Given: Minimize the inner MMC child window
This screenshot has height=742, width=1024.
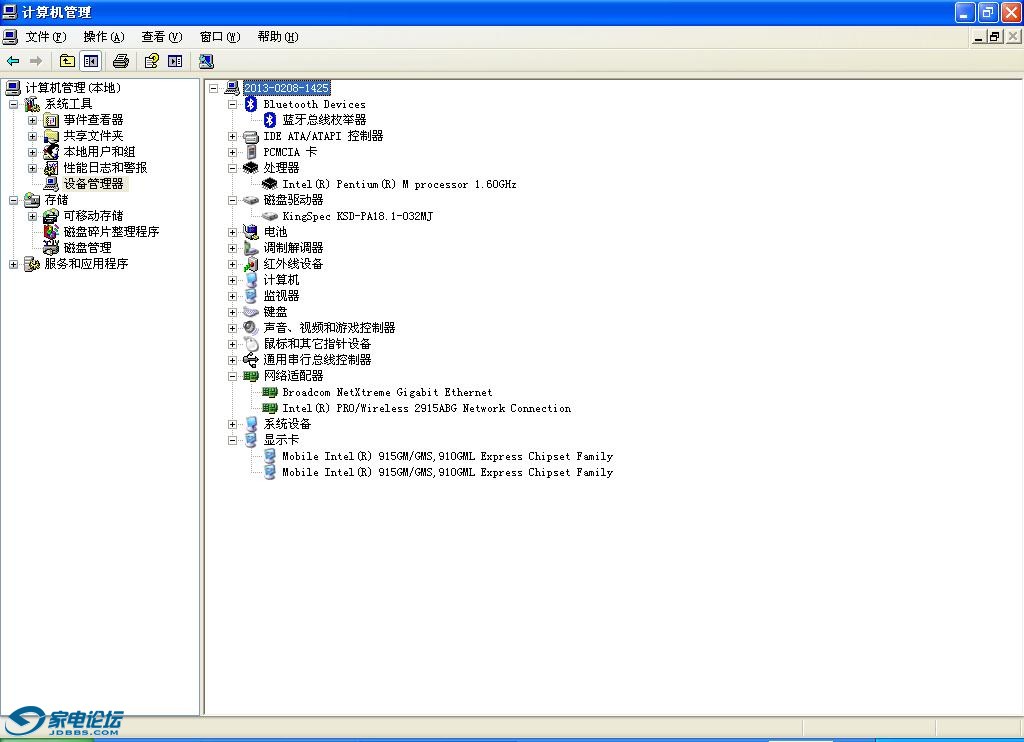Looking at the screenshot, I should [978, 37].
